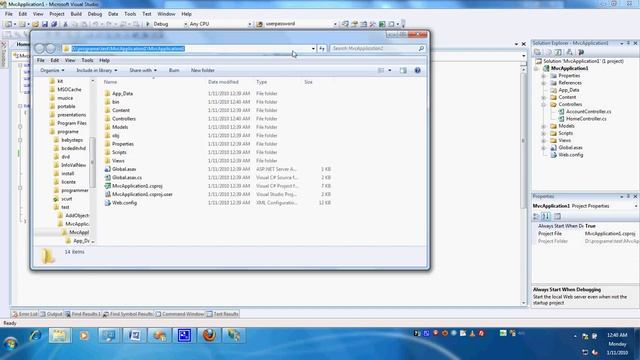Viewport: 640px width, 360px height.
Task: Open the Organize dropdown
Action: (x=52, y=71)
